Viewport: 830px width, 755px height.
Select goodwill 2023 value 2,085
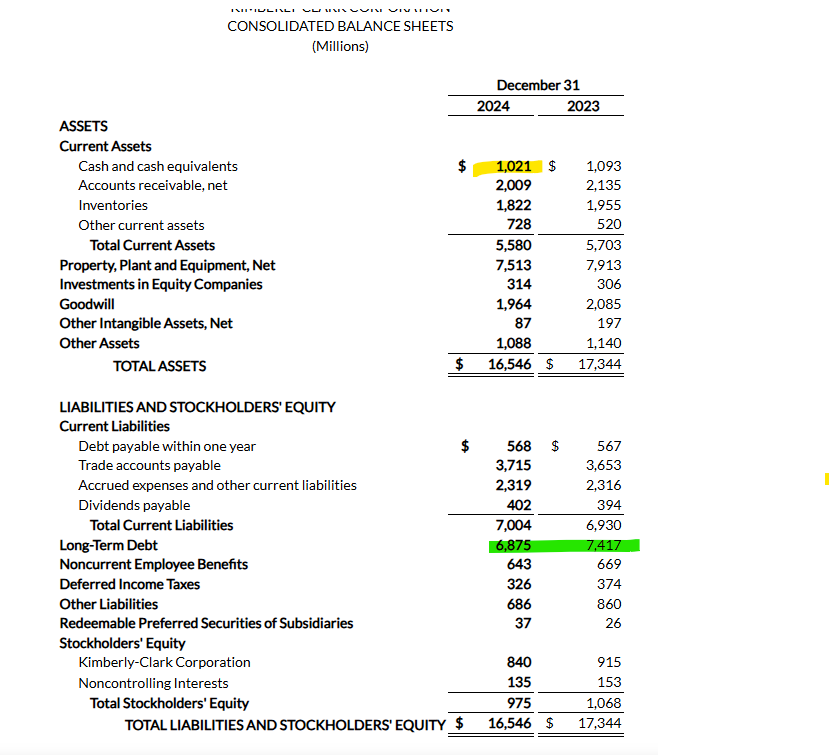click(603, 304)
